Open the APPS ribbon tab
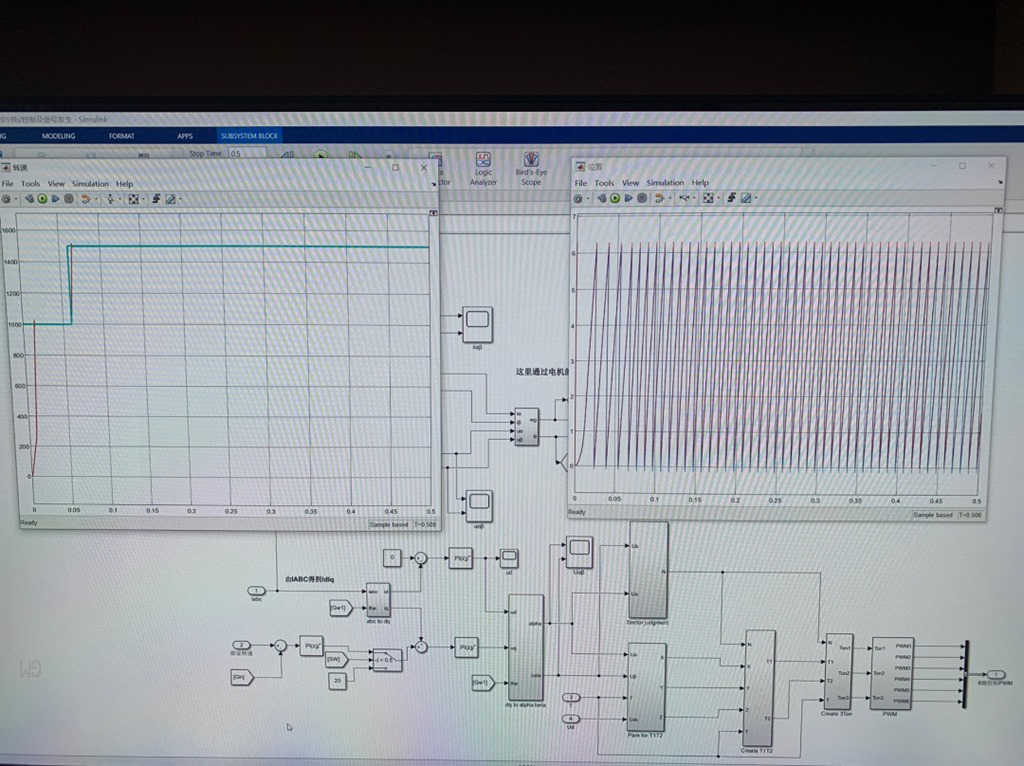 pyautogui.click(x=185, y=136)
